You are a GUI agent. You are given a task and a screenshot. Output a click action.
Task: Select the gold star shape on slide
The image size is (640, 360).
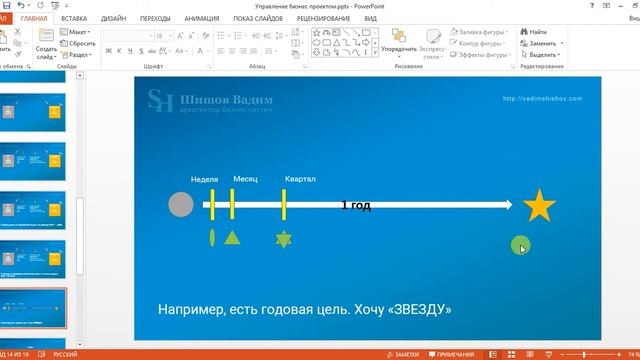pos(539,205)
